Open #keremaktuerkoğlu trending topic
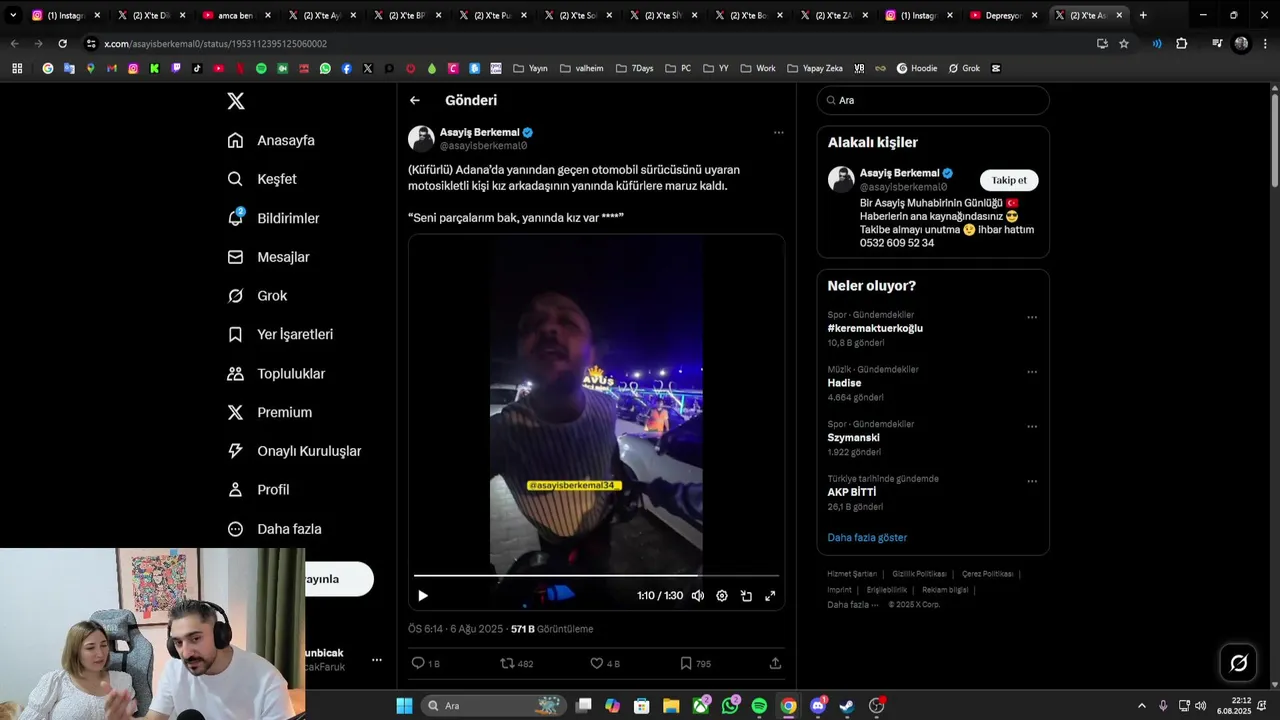This screenshot has width=1280, height=720. pos(875,328)
